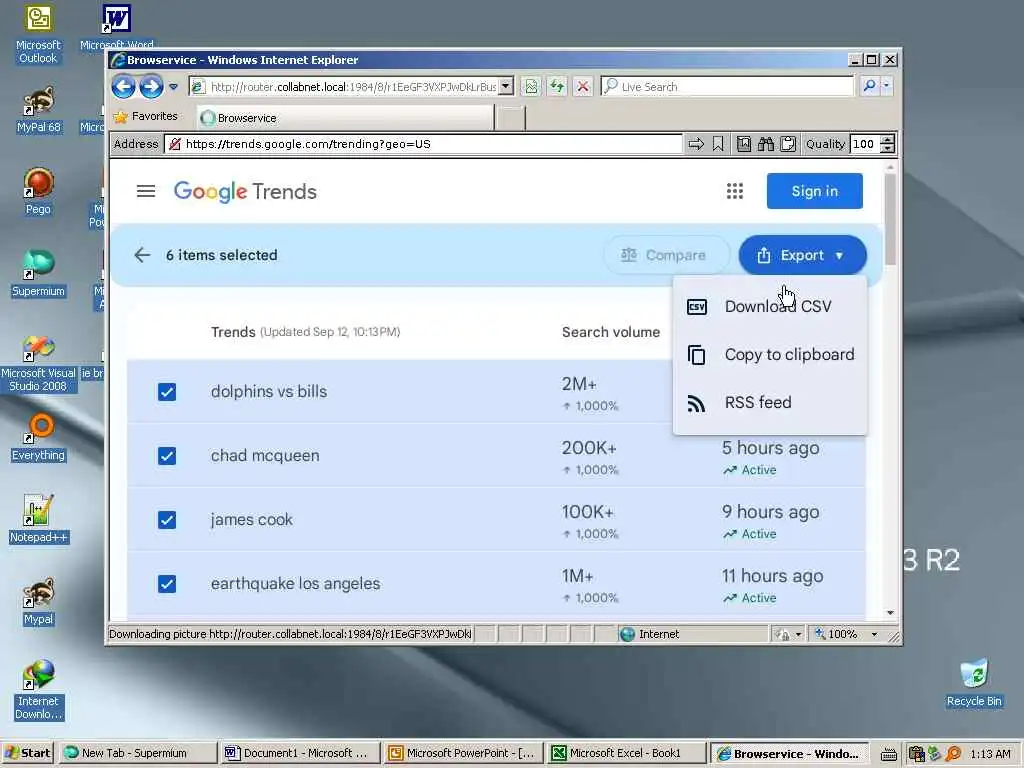Click the Everything desktop icon
This screenshot has width=1024, height=768.
[38, 438]
